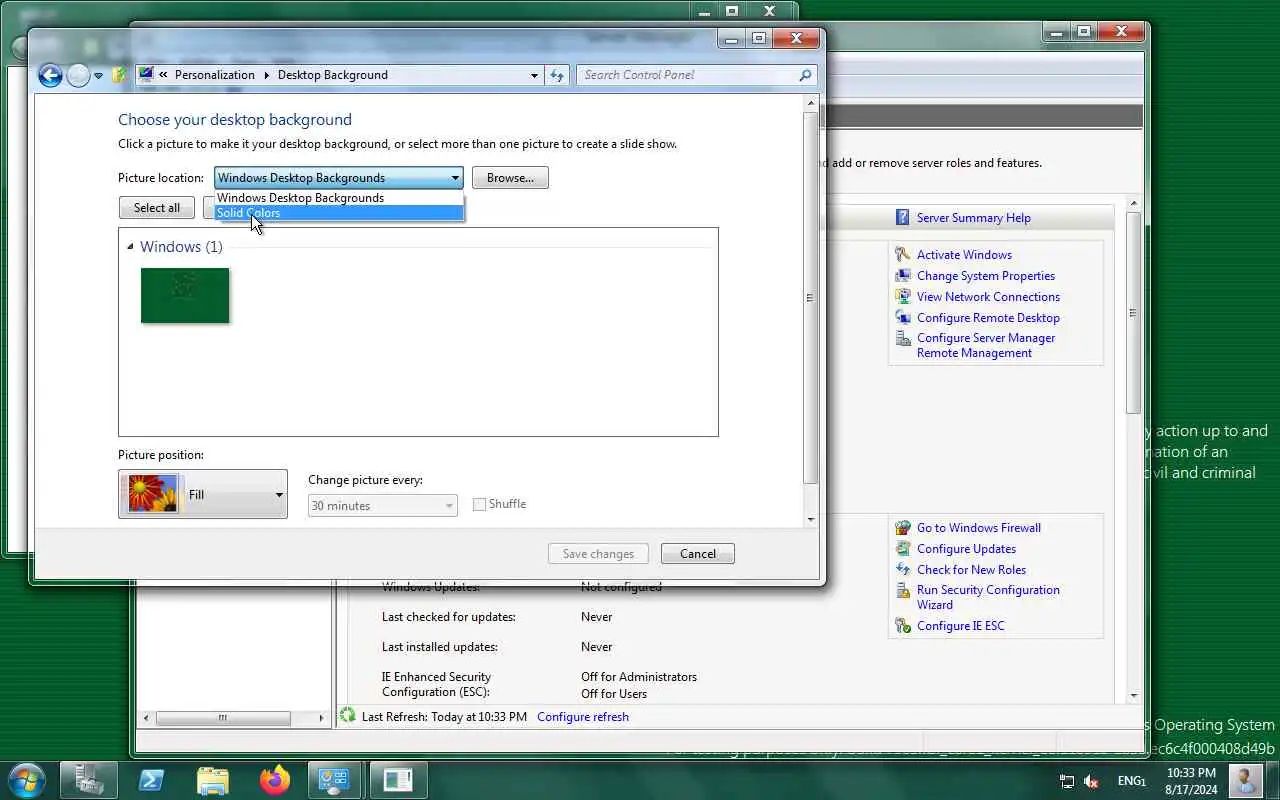The height and width of the screenshot is (800, 1280).
Task: Cancel the Desktop Background dialog
Action: [698, 554]
